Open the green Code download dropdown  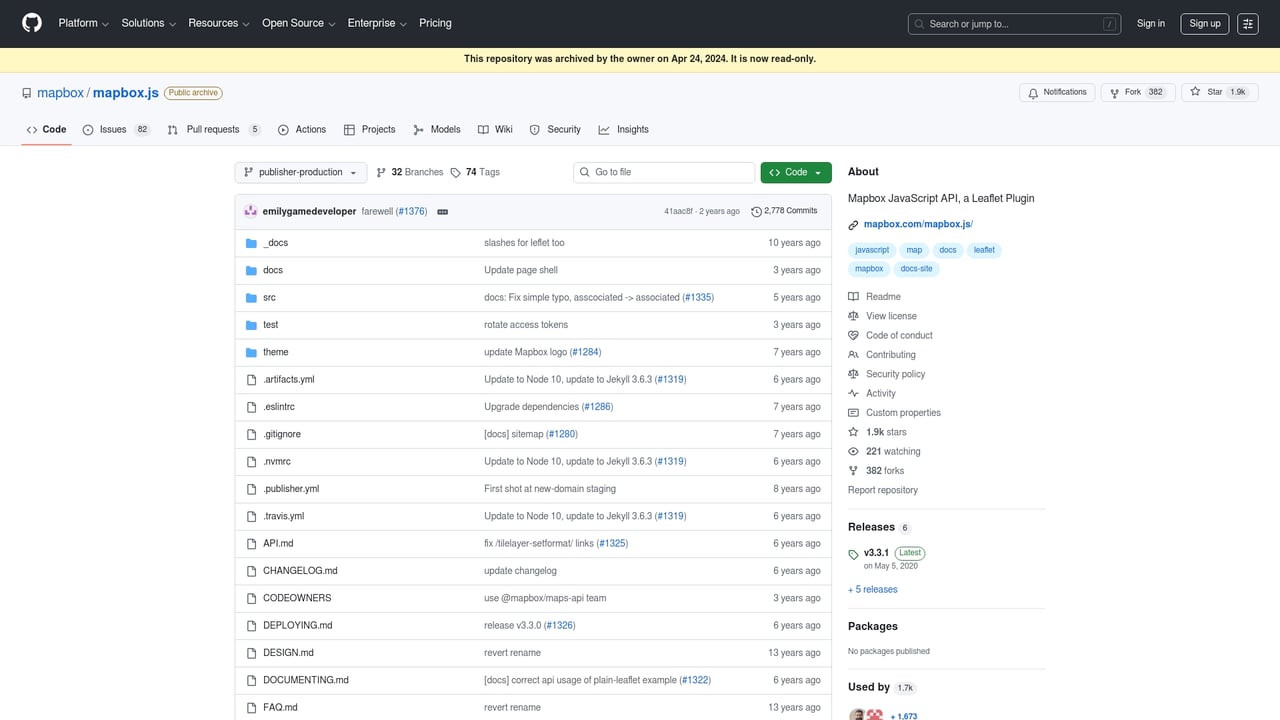(x=795, y=172)
